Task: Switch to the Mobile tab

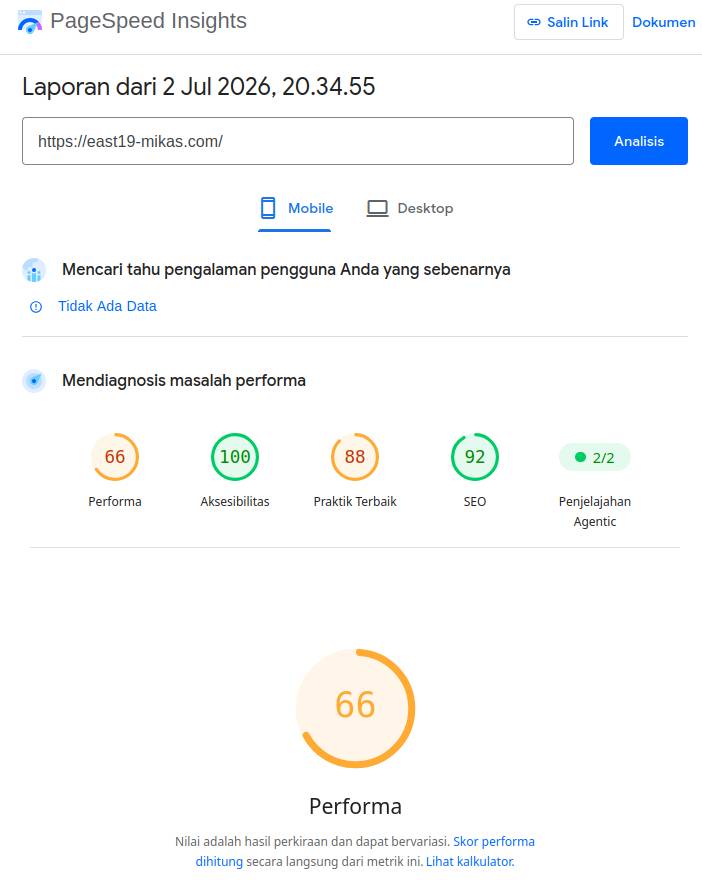Action: 295,209
